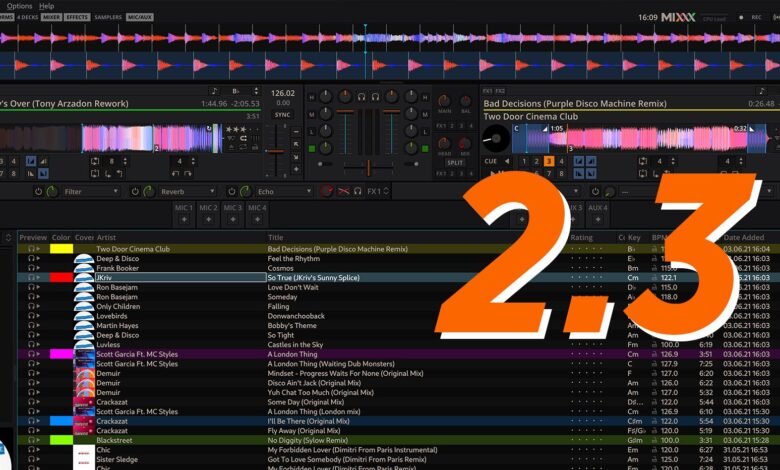Open Filter effect dropdown

coord(91,191)
